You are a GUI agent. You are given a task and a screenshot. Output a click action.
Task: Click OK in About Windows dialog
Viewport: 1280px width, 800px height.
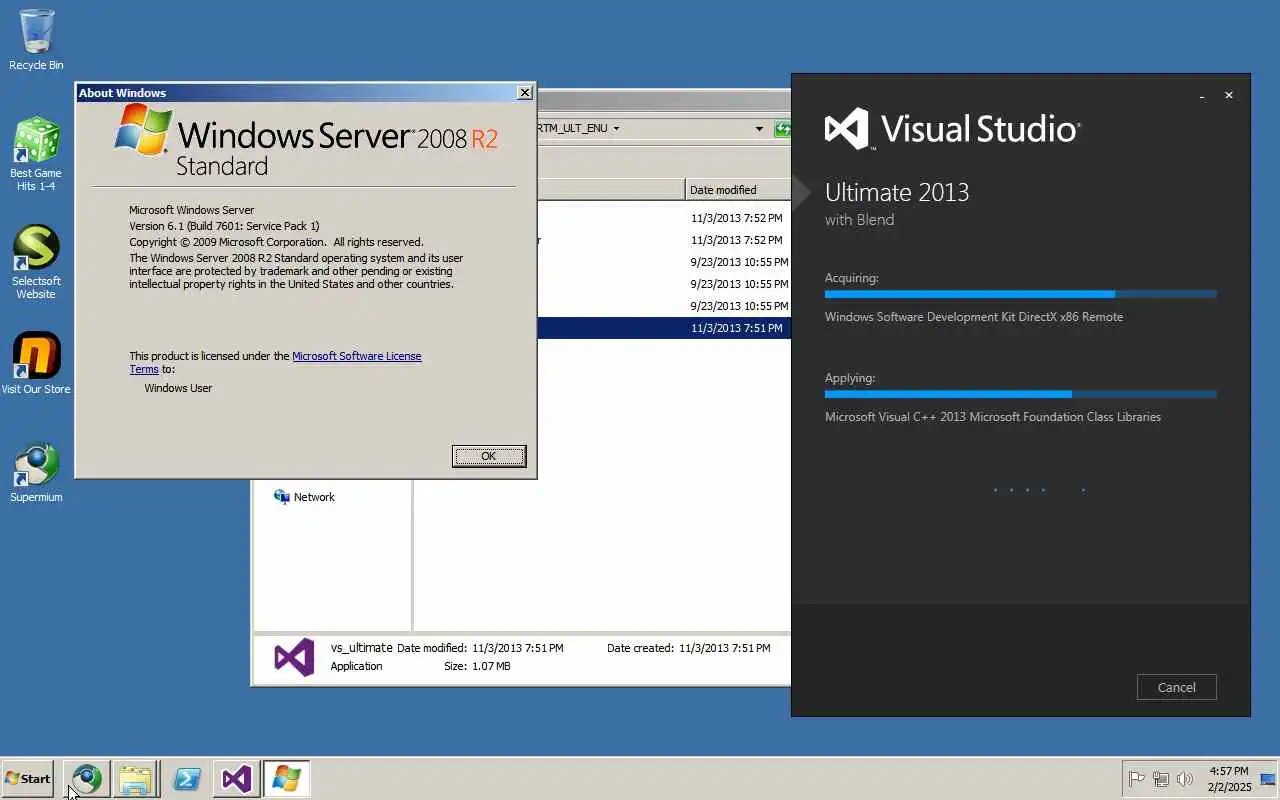point(489,456)
